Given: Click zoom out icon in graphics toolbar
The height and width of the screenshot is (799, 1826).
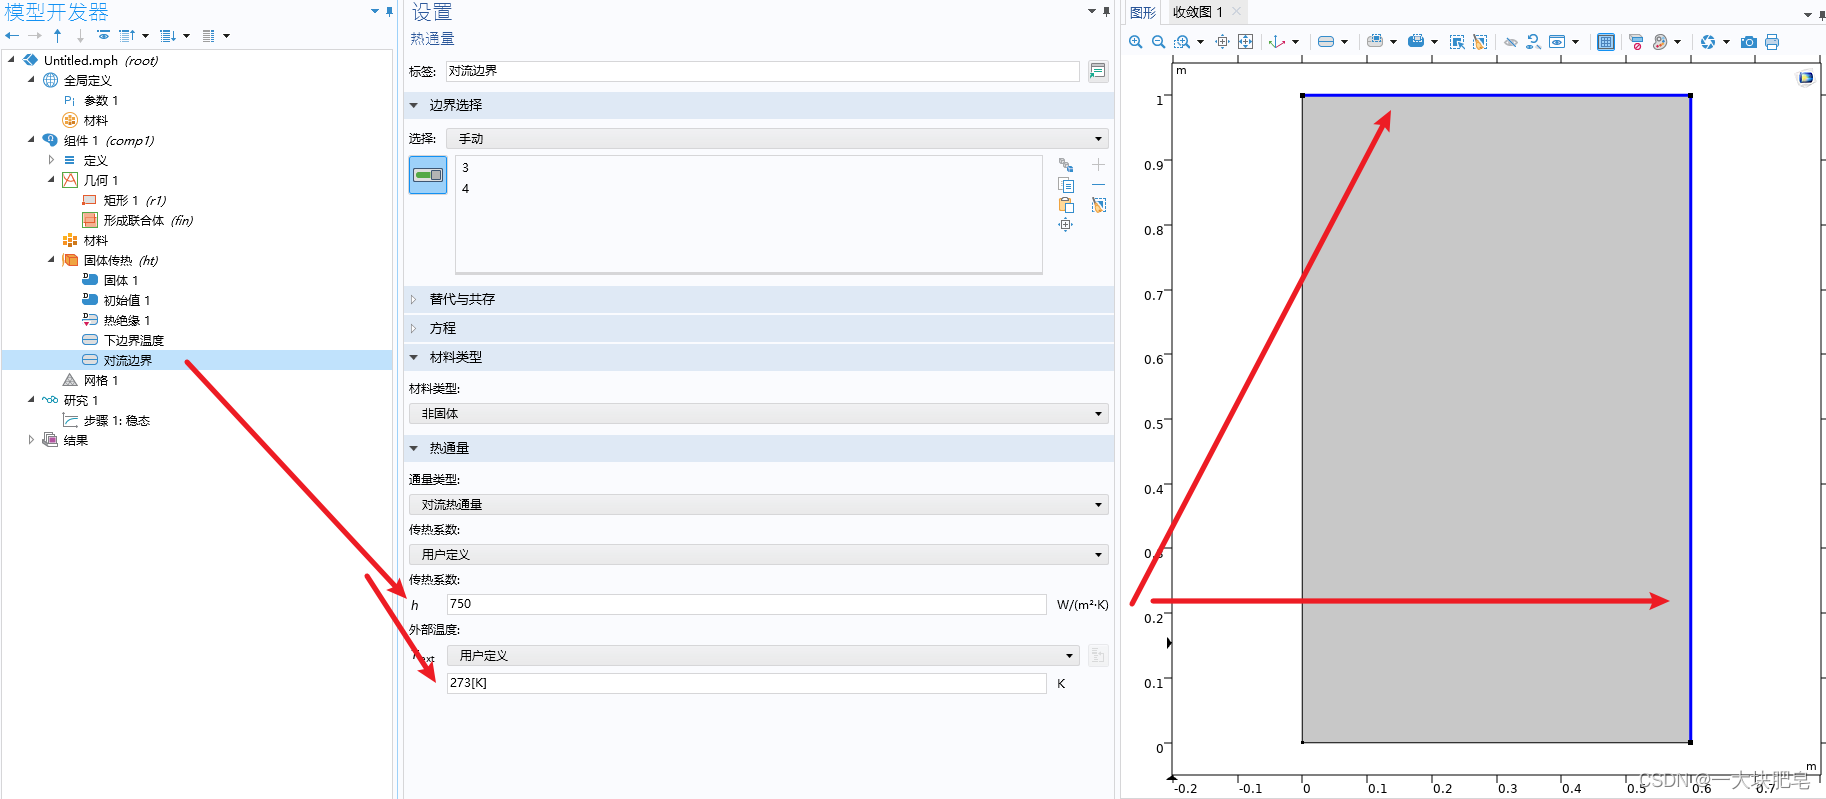Looking at the screenshot, I should [x=1158, y=42].
